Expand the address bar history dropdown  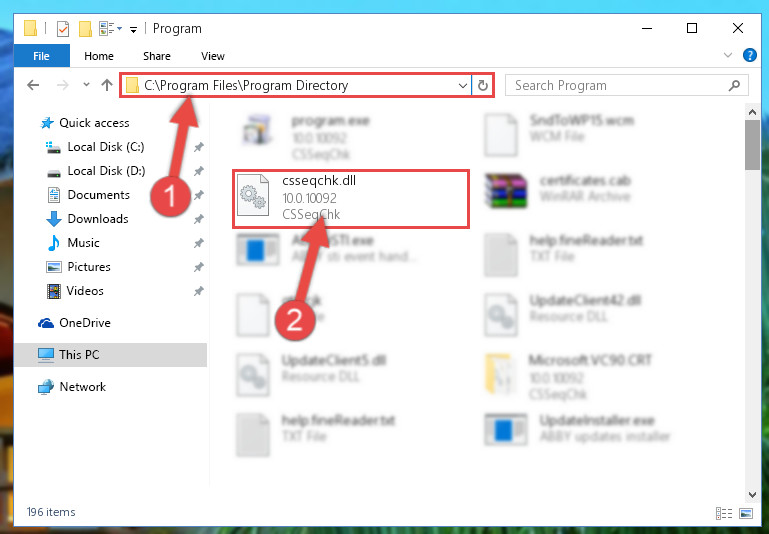tap(462, 86)
